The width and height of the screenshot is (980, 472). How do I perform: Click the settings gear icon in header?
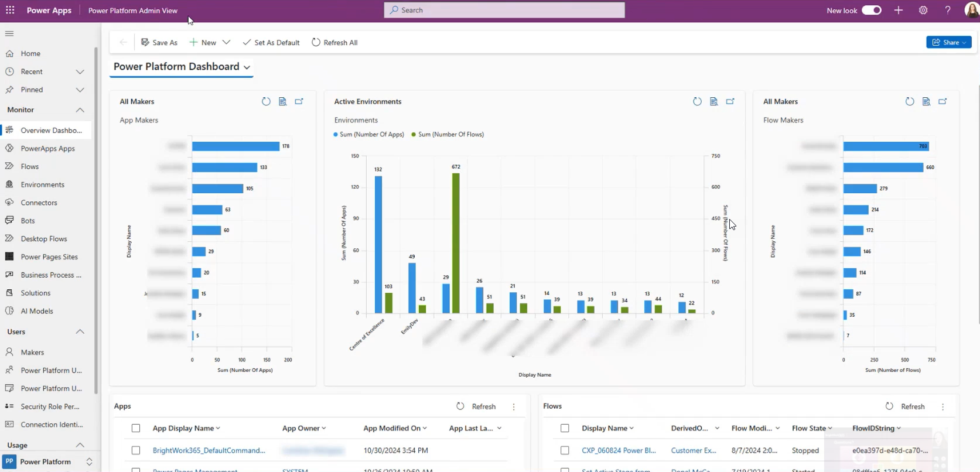[x=923, y=10]
